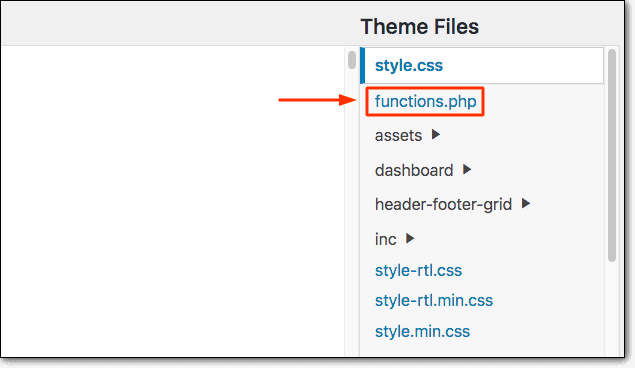This screenshot has height=368, width=635.
Task: Expand the dashboard folder arrow
Action: click(467, 169)
